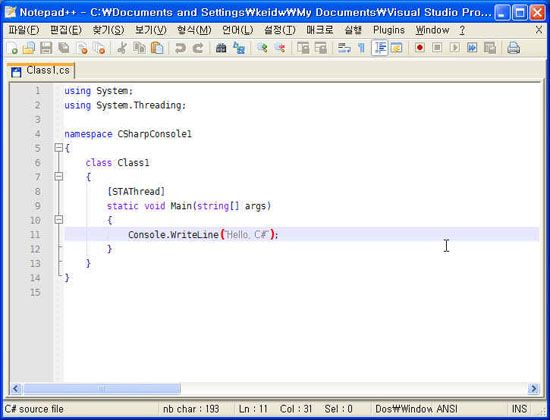Click the User Defined Language dialog icon
This screenshot has height=420, width=550.
coord(396,48)
